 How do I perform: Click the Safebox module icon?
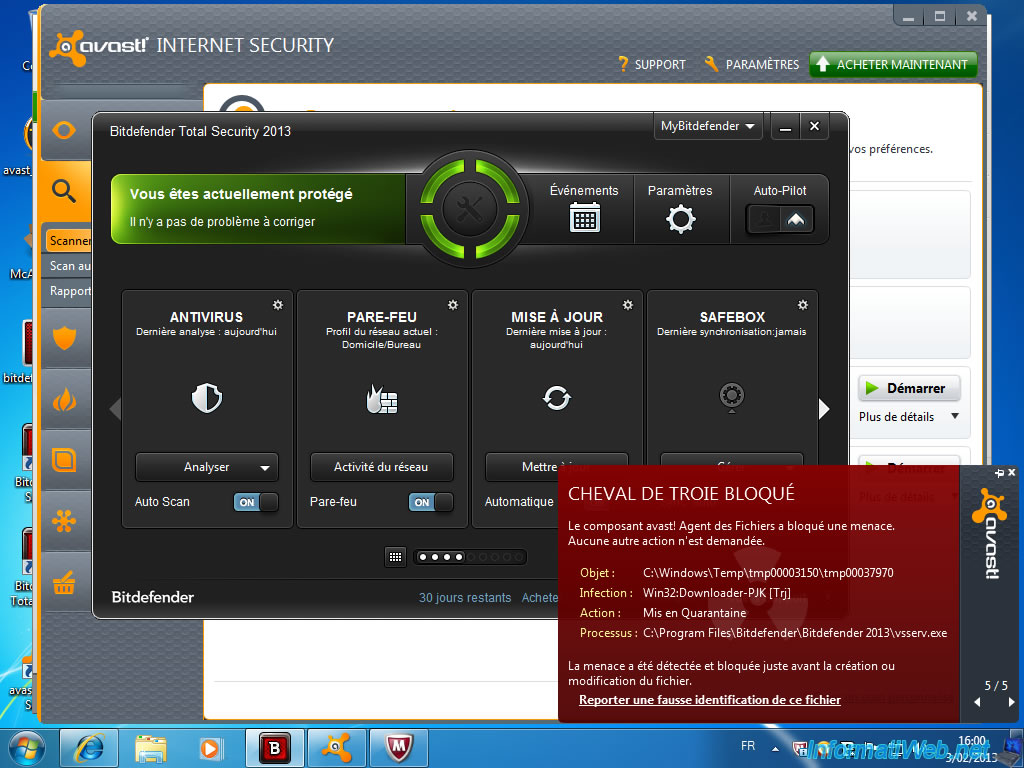[x=731, y=397]
